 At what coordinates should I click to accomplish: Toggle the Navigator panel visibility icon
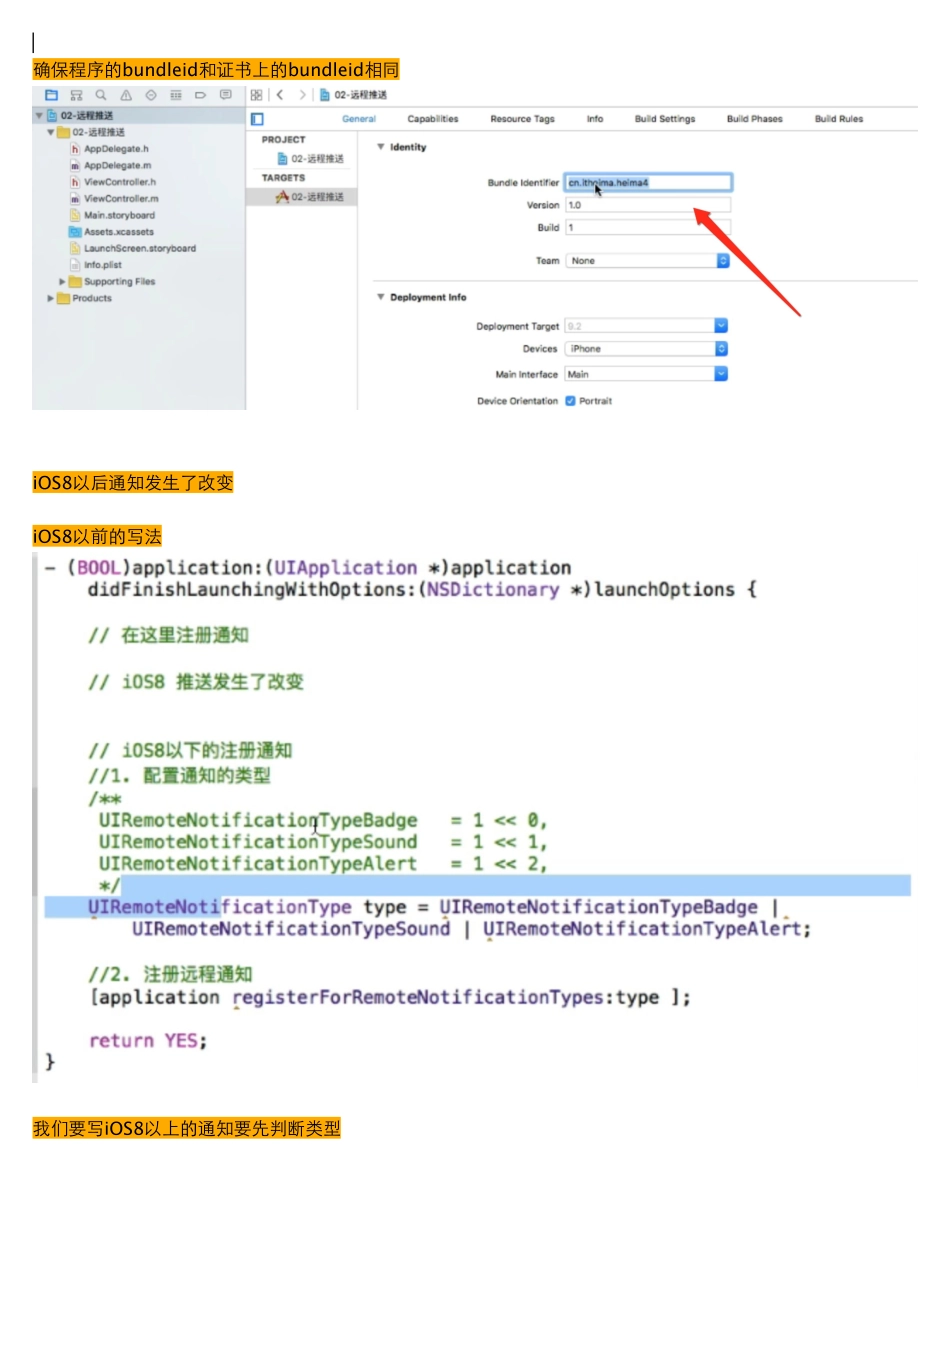[259, 118]
